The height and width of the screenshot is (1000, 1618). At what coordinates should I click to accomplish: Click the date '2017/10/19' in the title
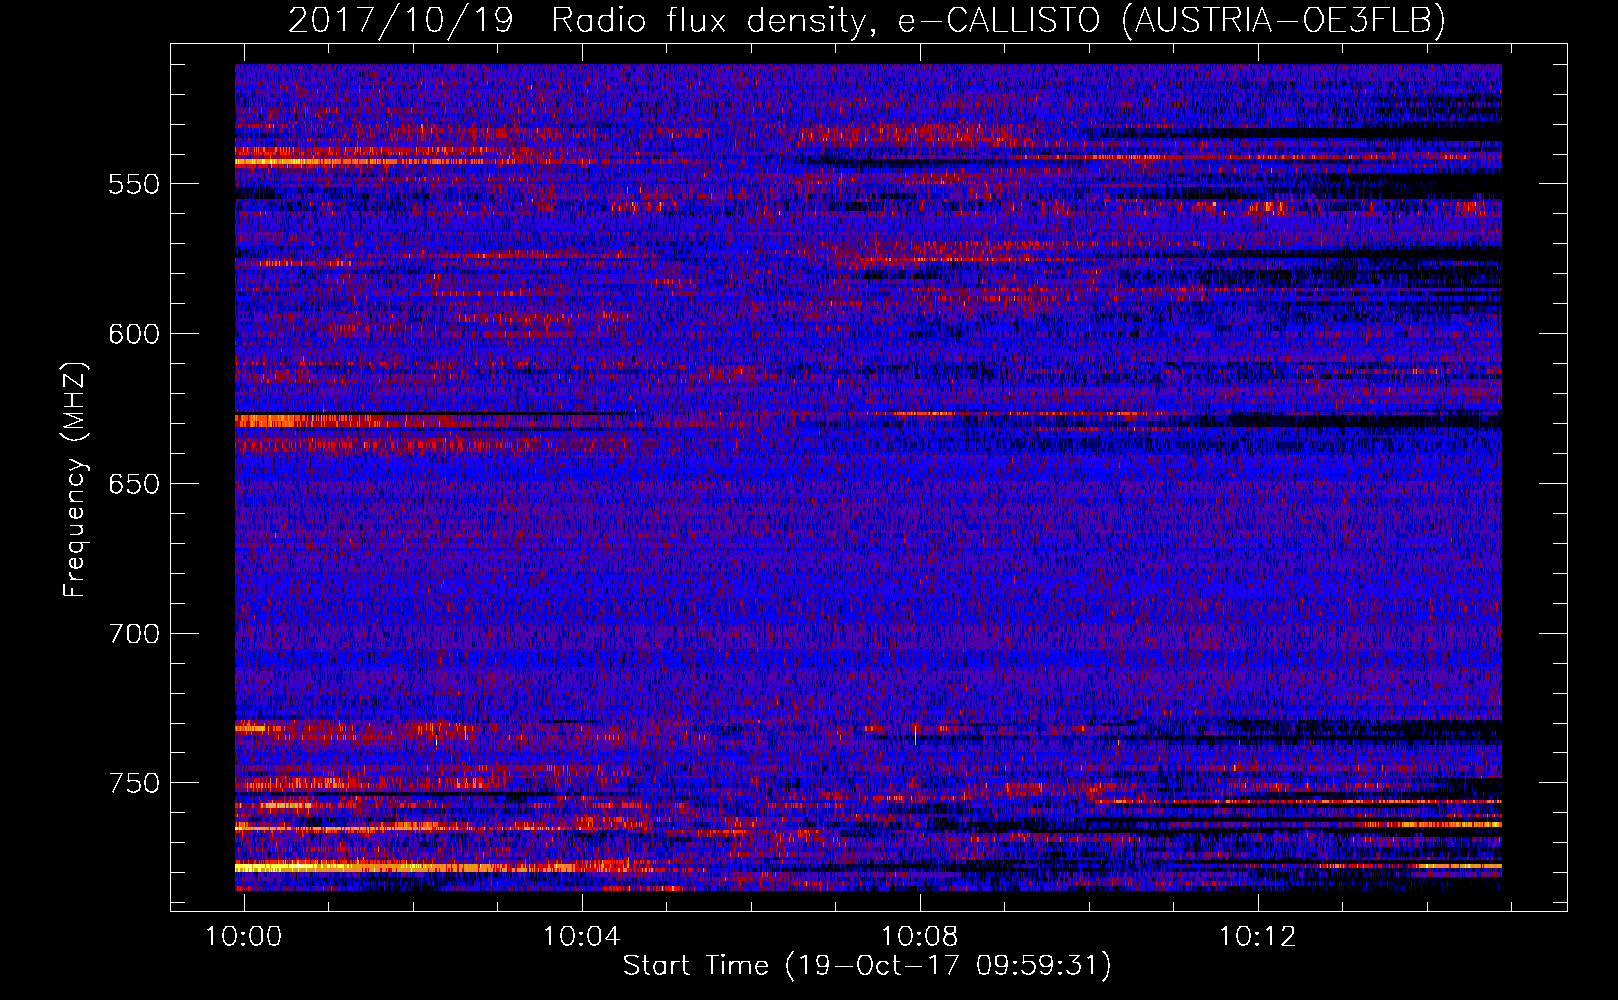(401, 20)
